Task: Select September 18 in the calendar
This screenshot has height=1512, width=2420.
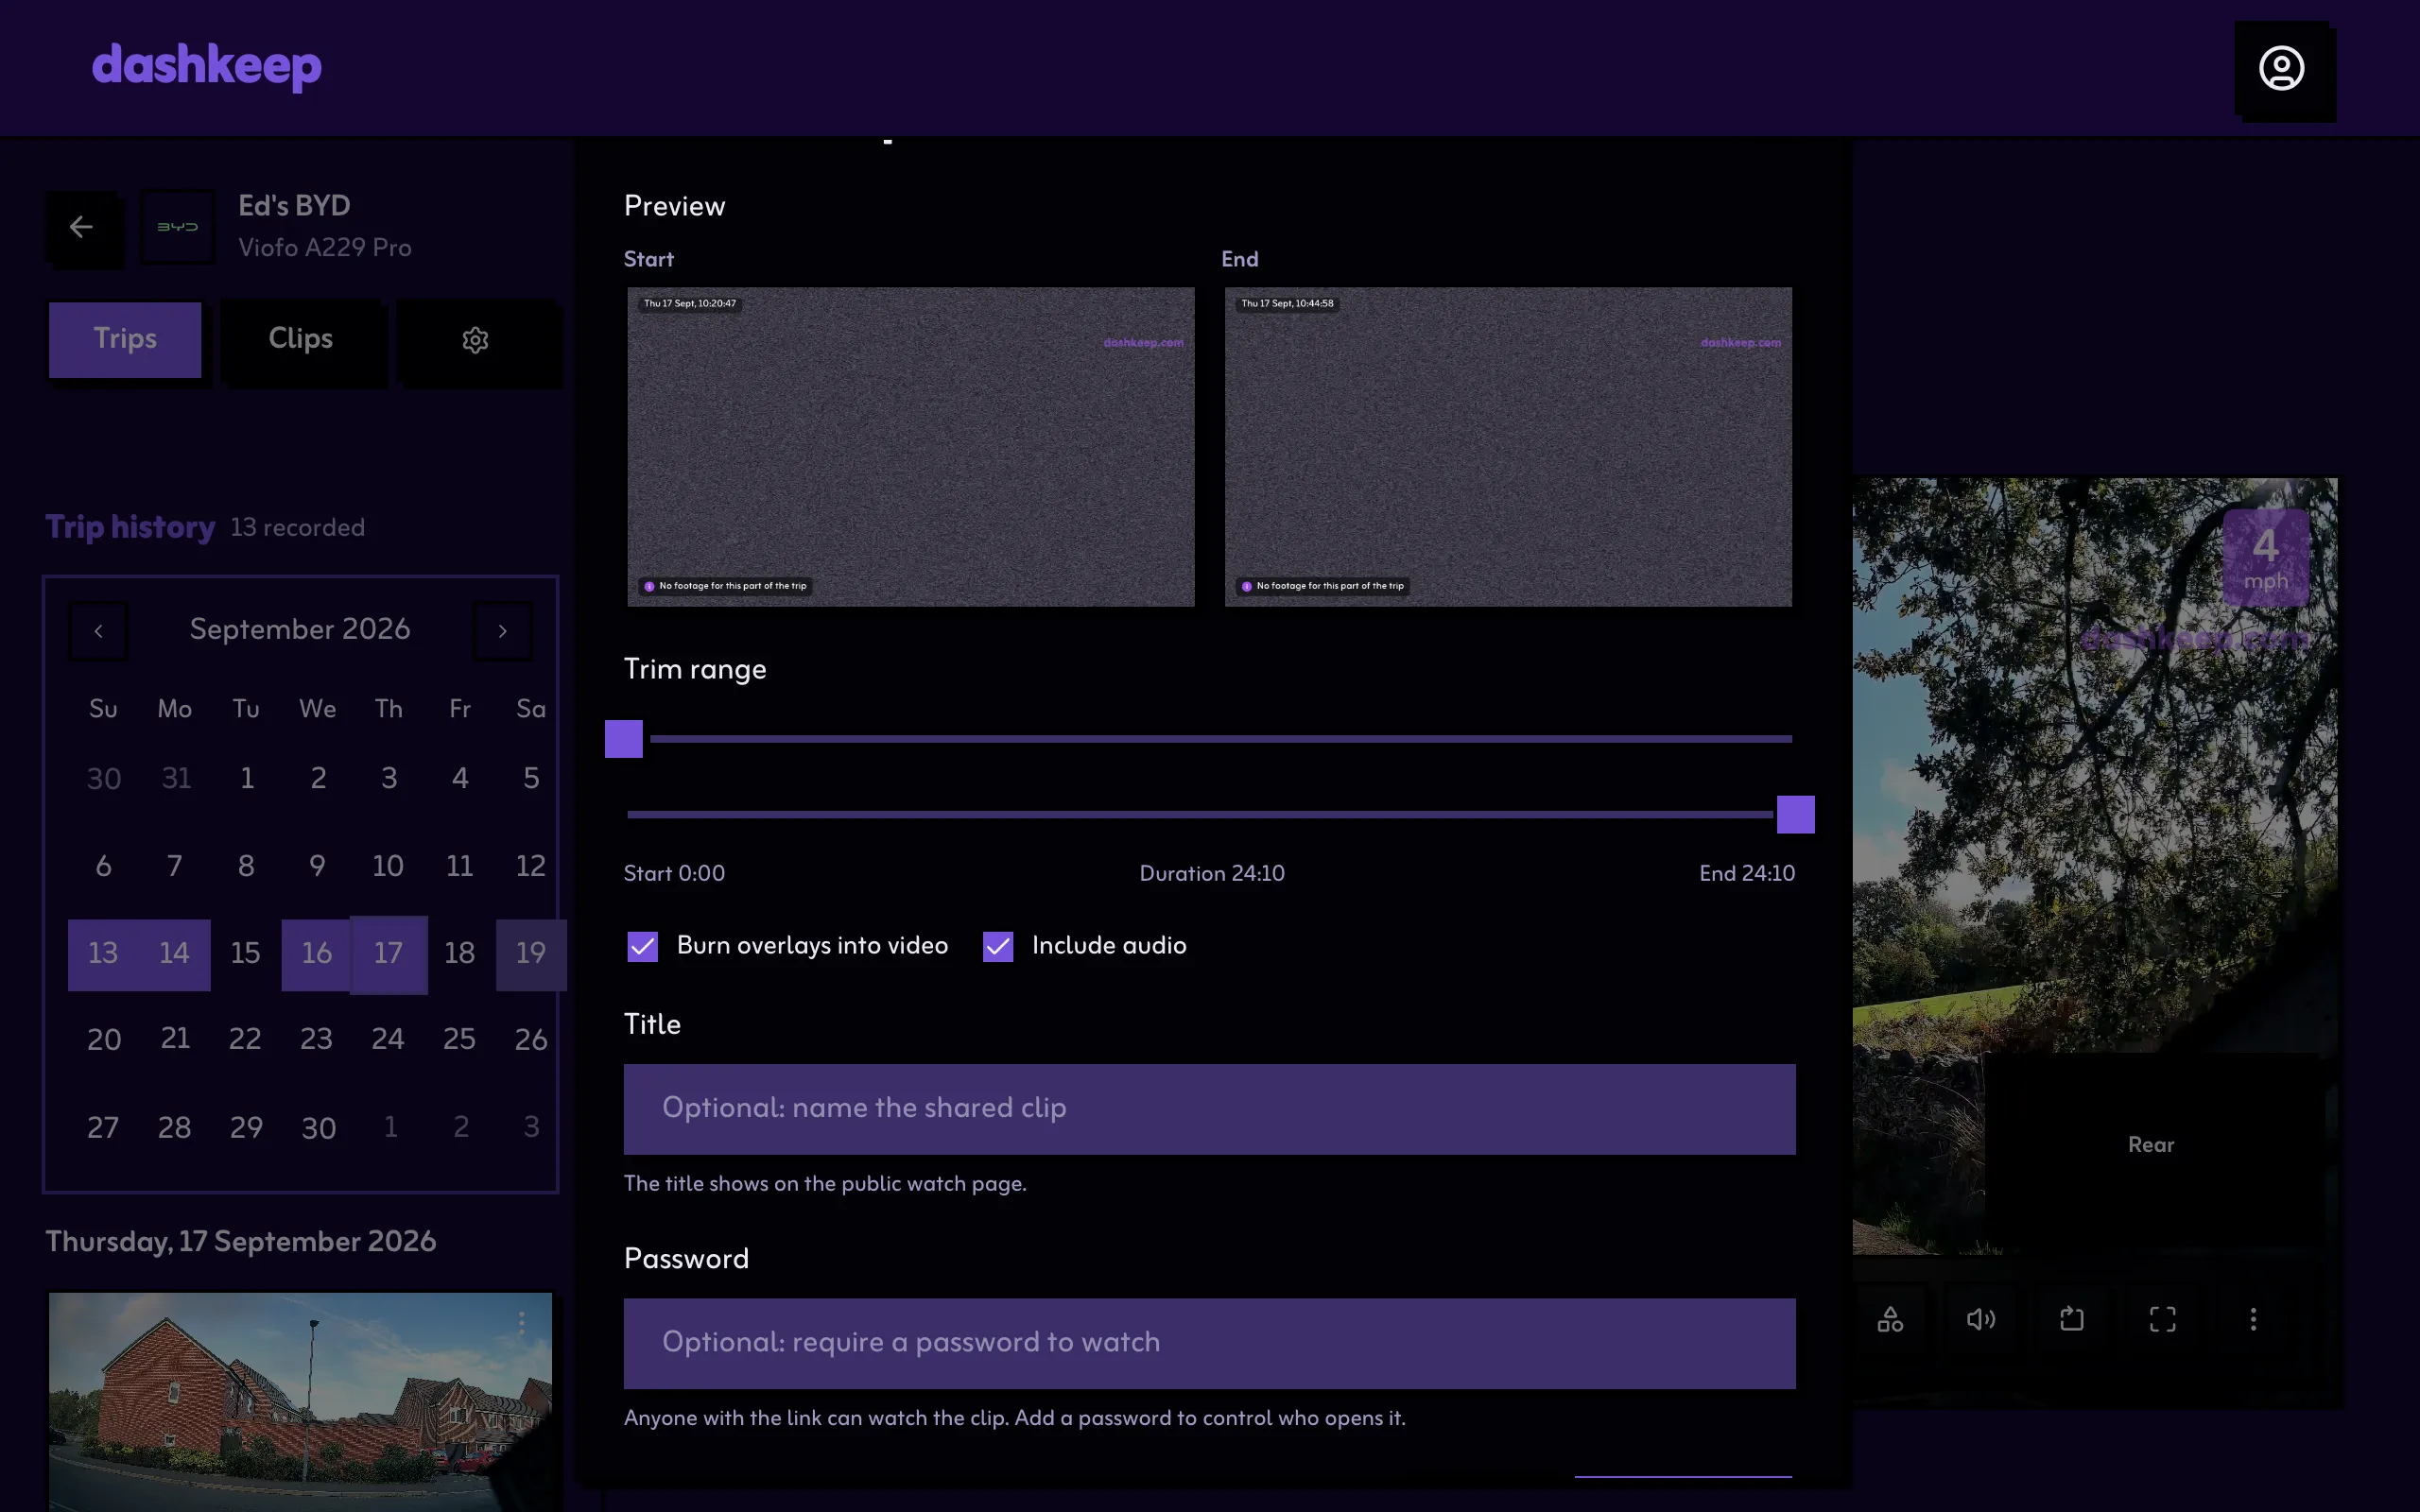Action: coord(459,954)
